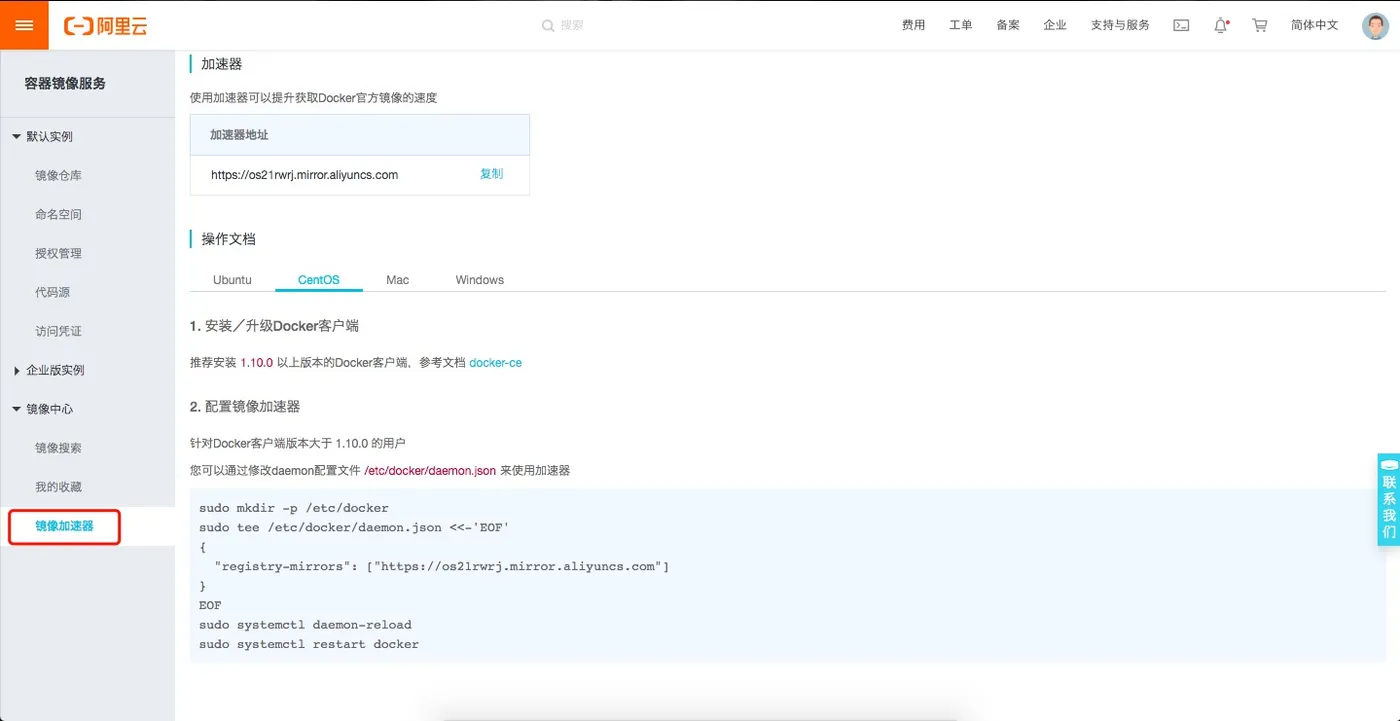Click the 操作文档 section heading
This screenshot has height=721, width=1400.
coord(228,240)
